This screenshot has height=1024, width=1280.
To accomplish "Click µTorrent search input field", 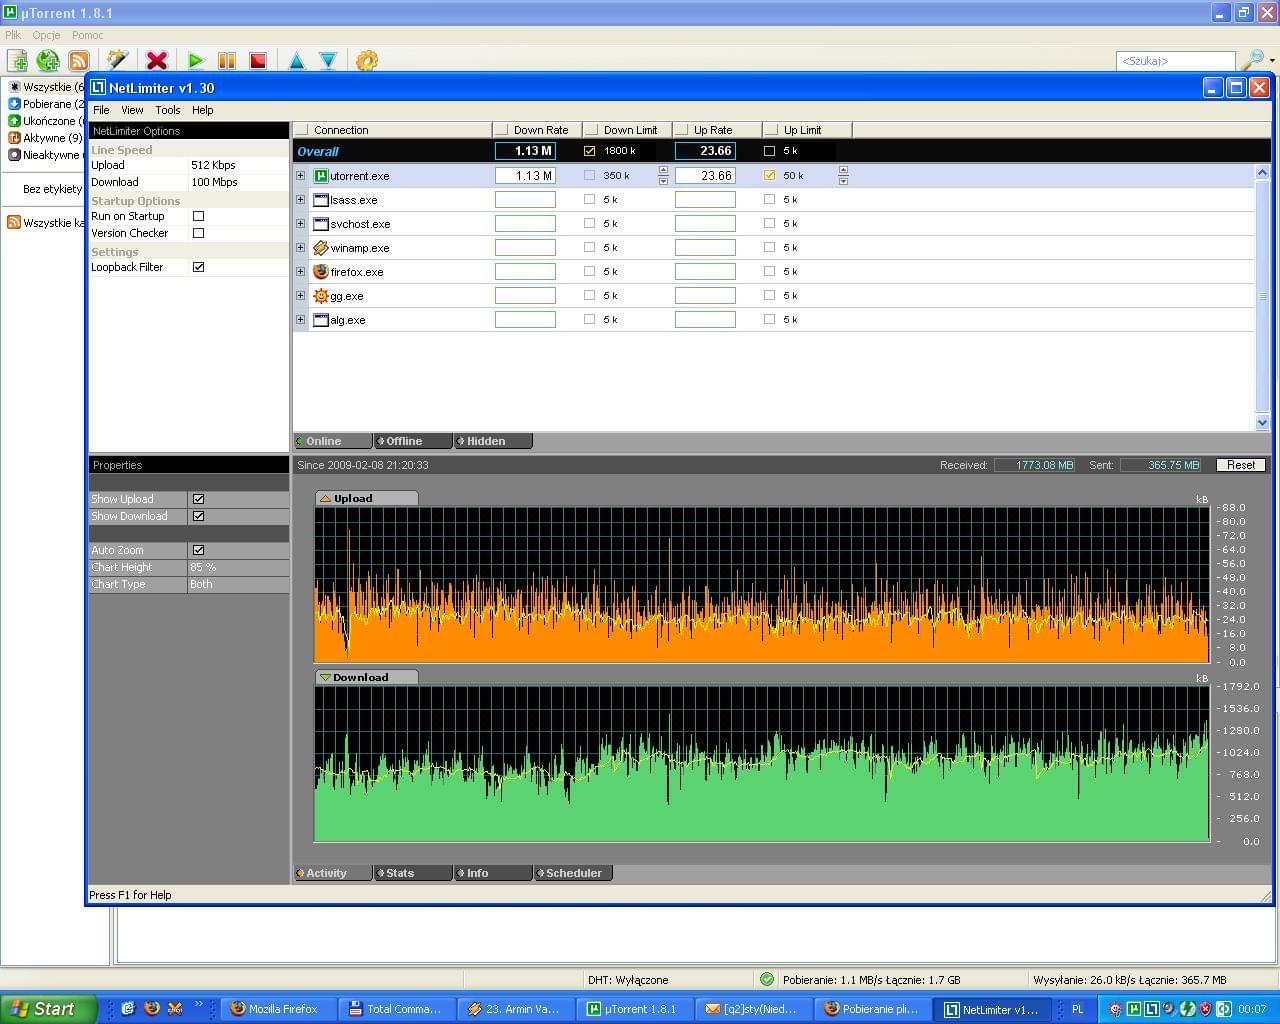I will [x=1176, y=61].
